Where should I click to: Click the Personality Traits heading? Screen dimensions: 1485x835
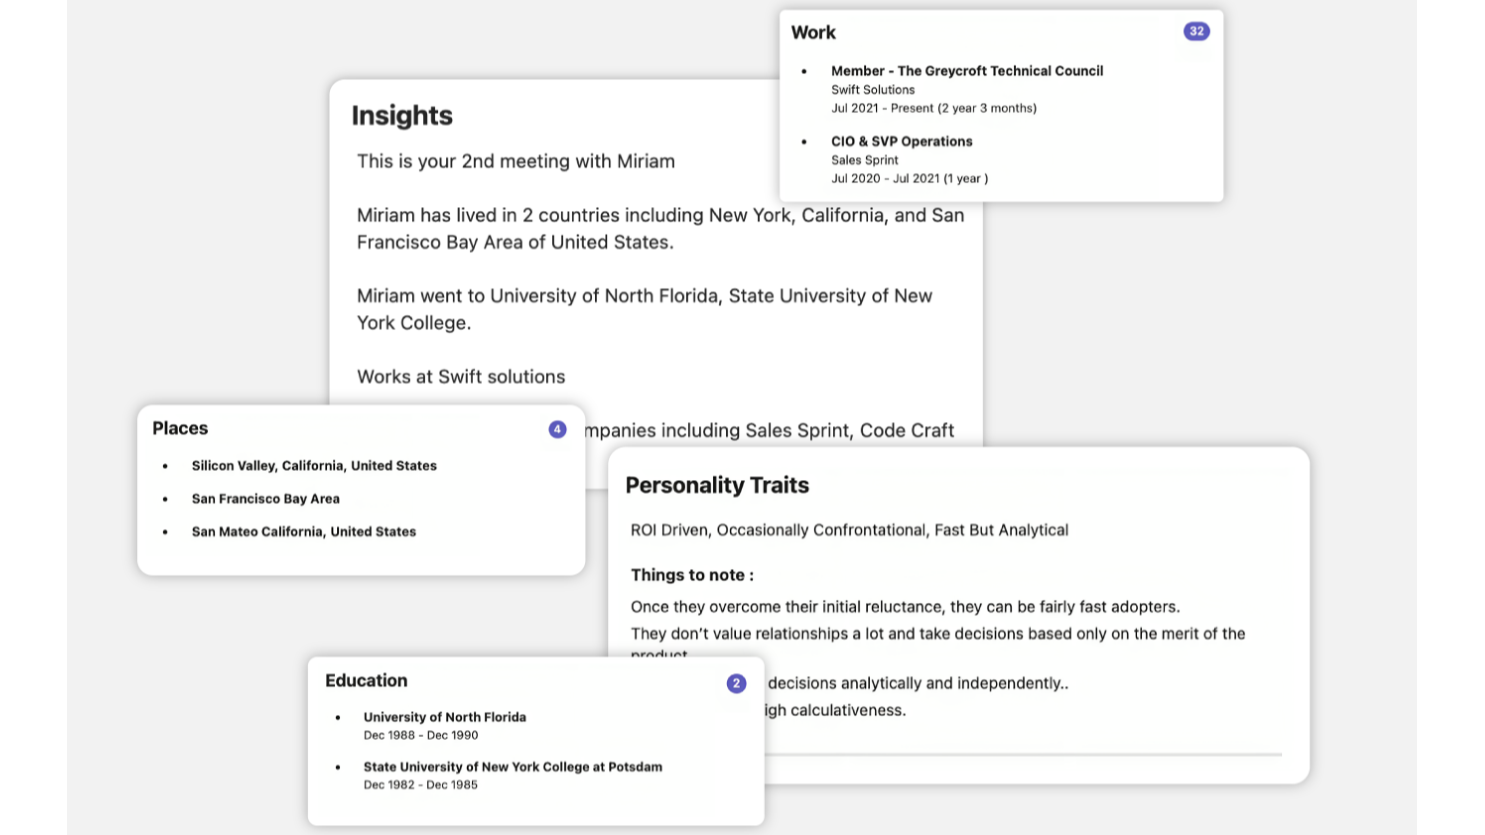tap(717, 485)
